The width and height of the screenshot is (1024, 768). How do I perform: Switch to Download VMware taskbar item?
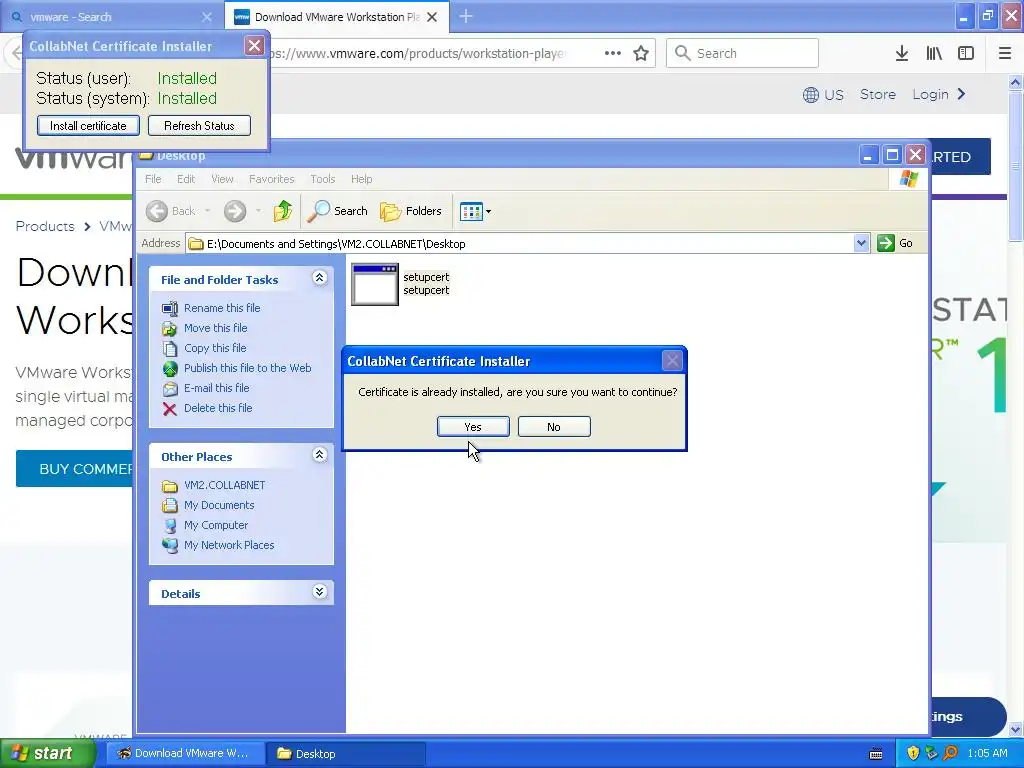[185, 753]
